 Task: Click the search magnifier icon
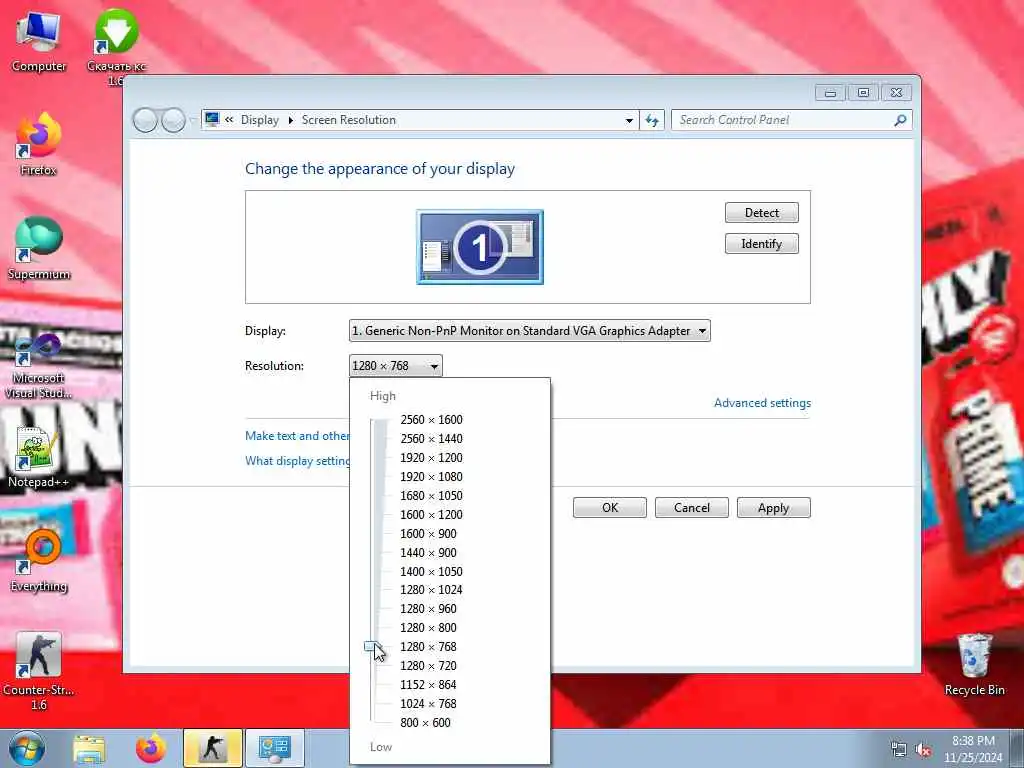[900, 120]
